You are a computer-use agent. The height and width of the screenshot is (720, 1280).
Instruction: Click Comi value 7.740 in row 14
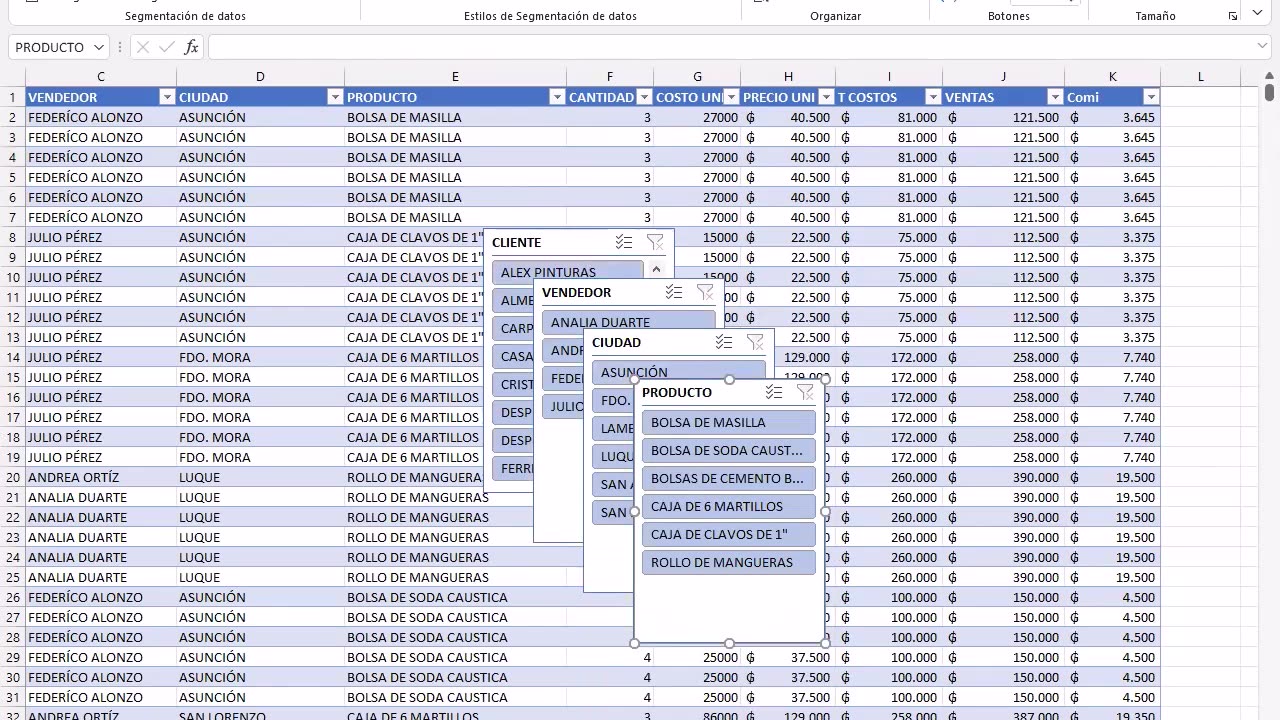[x=1112, y=357]
